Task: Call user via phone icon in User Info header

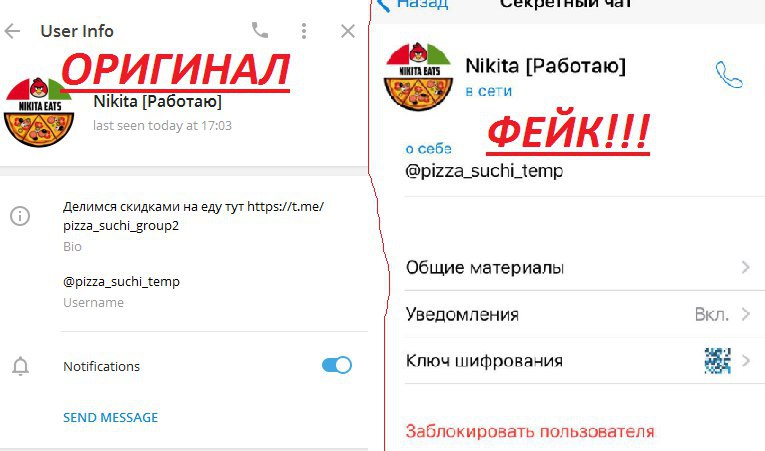Action: click(260, 30)
